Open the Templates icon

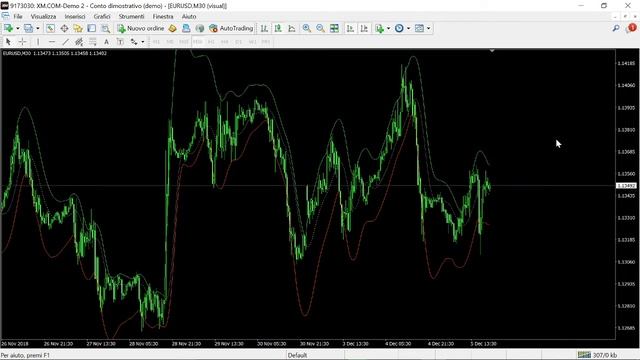pyautogui.click(x=419, y=28)
